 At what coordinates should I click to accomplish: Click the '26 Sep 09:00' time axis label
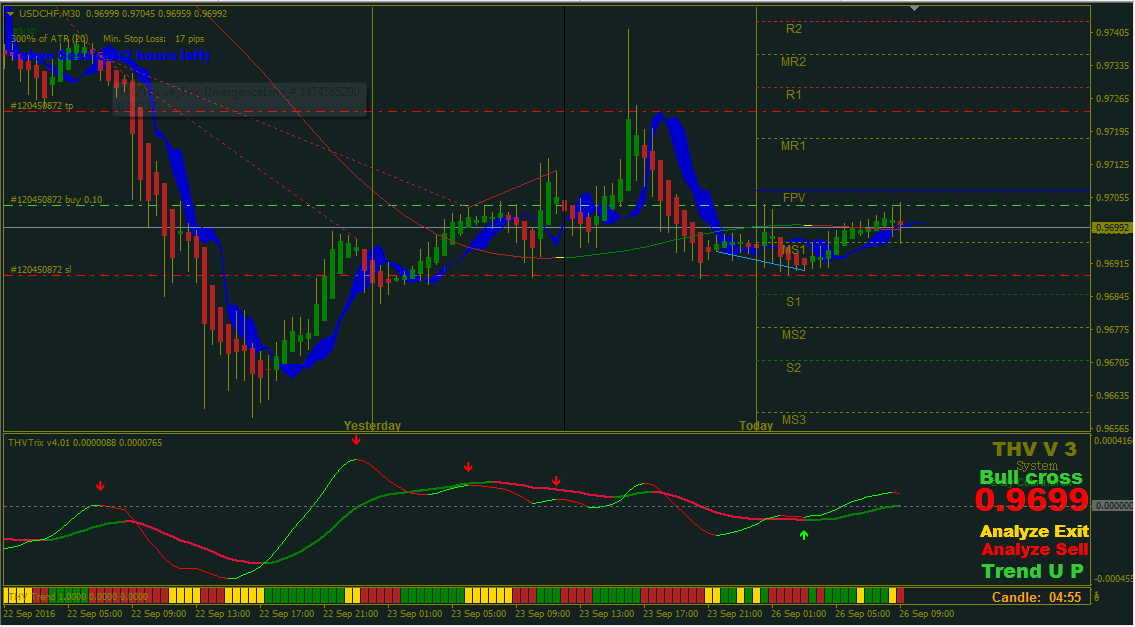click(927, 613)
